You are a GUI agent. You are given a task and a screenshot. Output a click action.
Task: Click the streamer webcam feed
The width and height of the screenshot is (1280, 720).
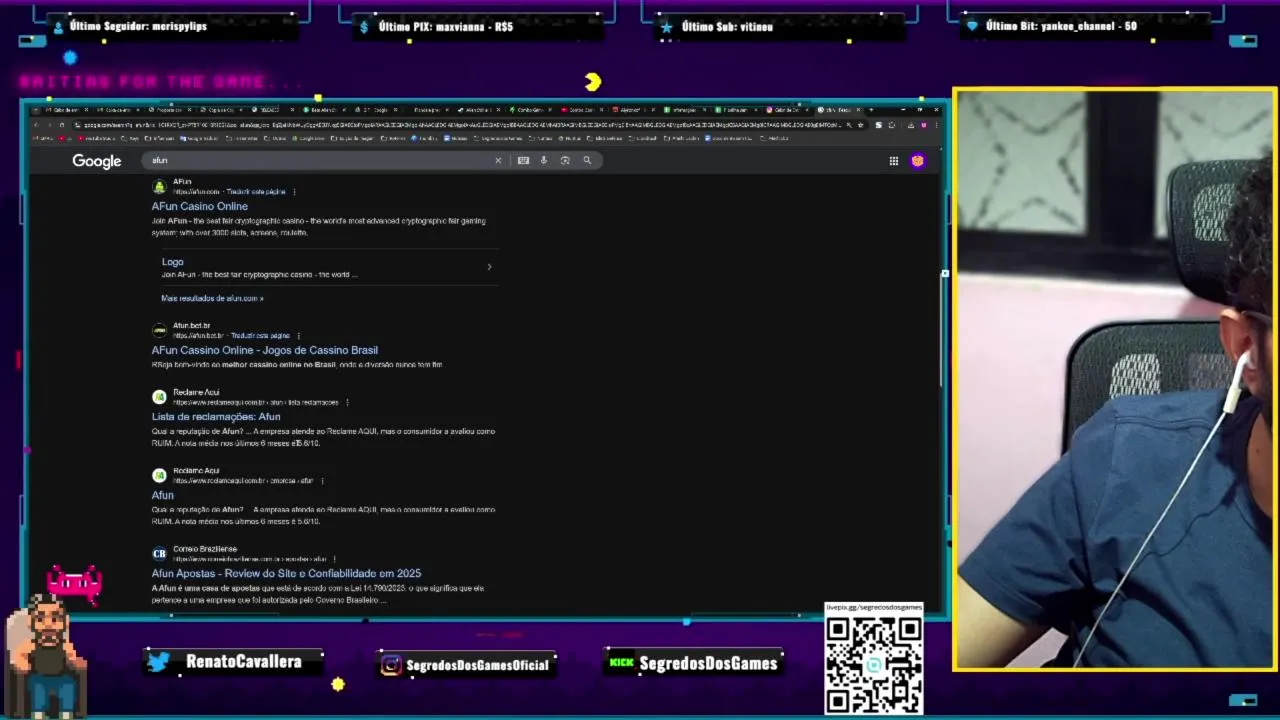point(1114,379)
